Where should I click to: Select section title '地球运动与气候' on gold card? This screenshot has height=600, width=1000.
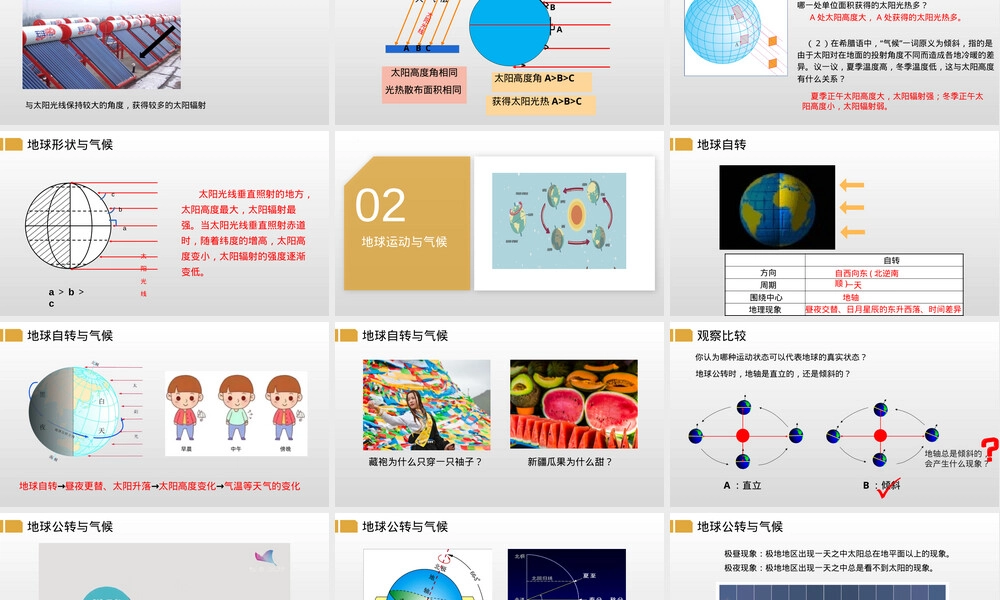click(404, 242)
